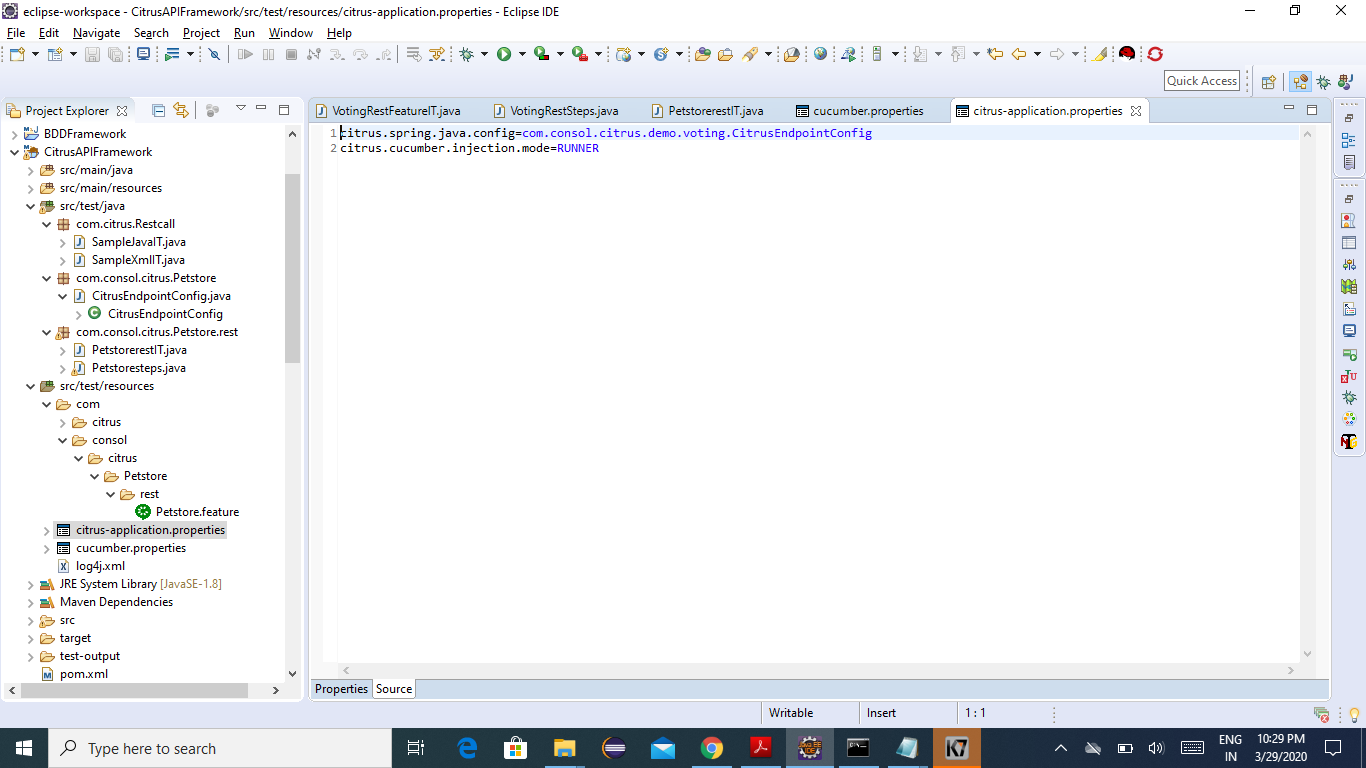Image resolution: width=1366 pixels, height=768 pixels.
Task: Open the Debug button dropdown arrow
Action: point(484,54)
